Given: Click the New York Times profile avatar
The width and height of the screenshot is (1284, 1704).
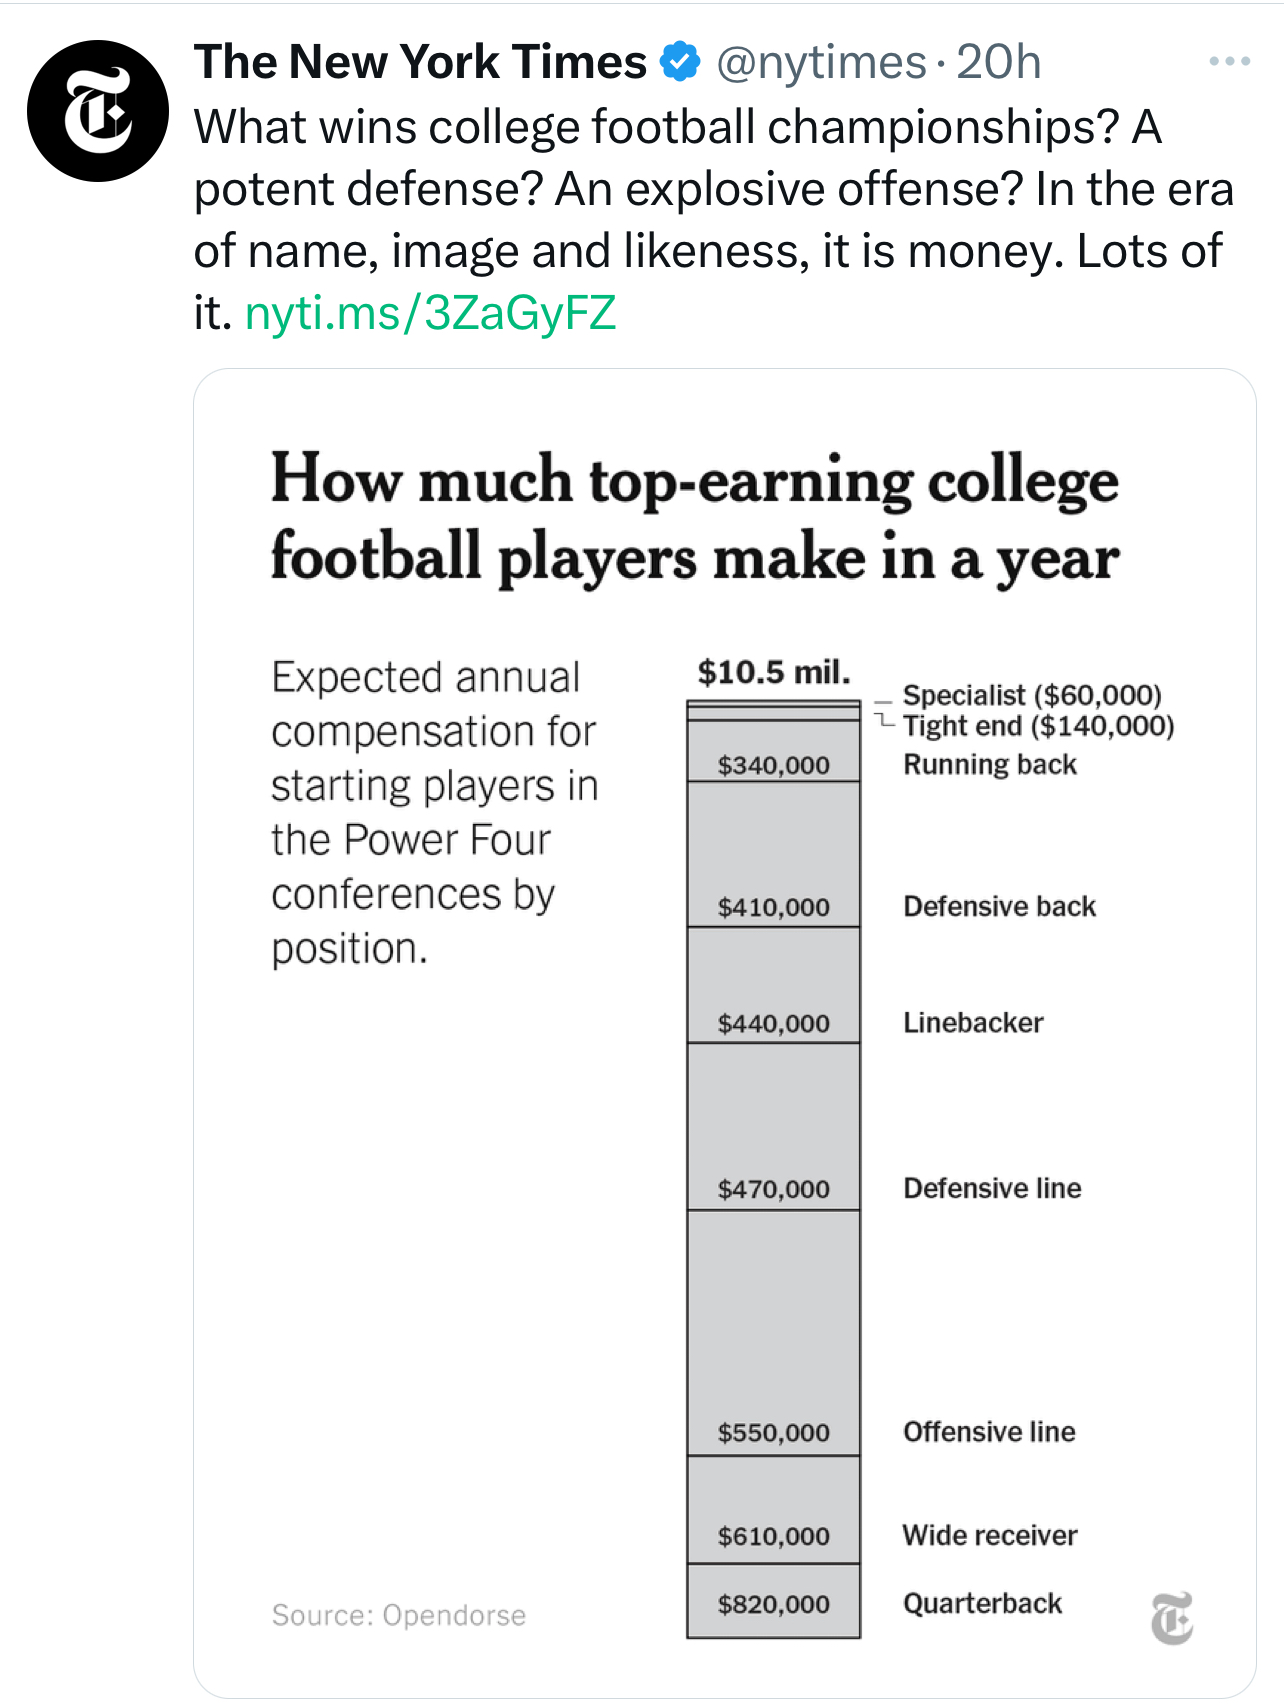Looking at the screenshot, I should (98, 111).
